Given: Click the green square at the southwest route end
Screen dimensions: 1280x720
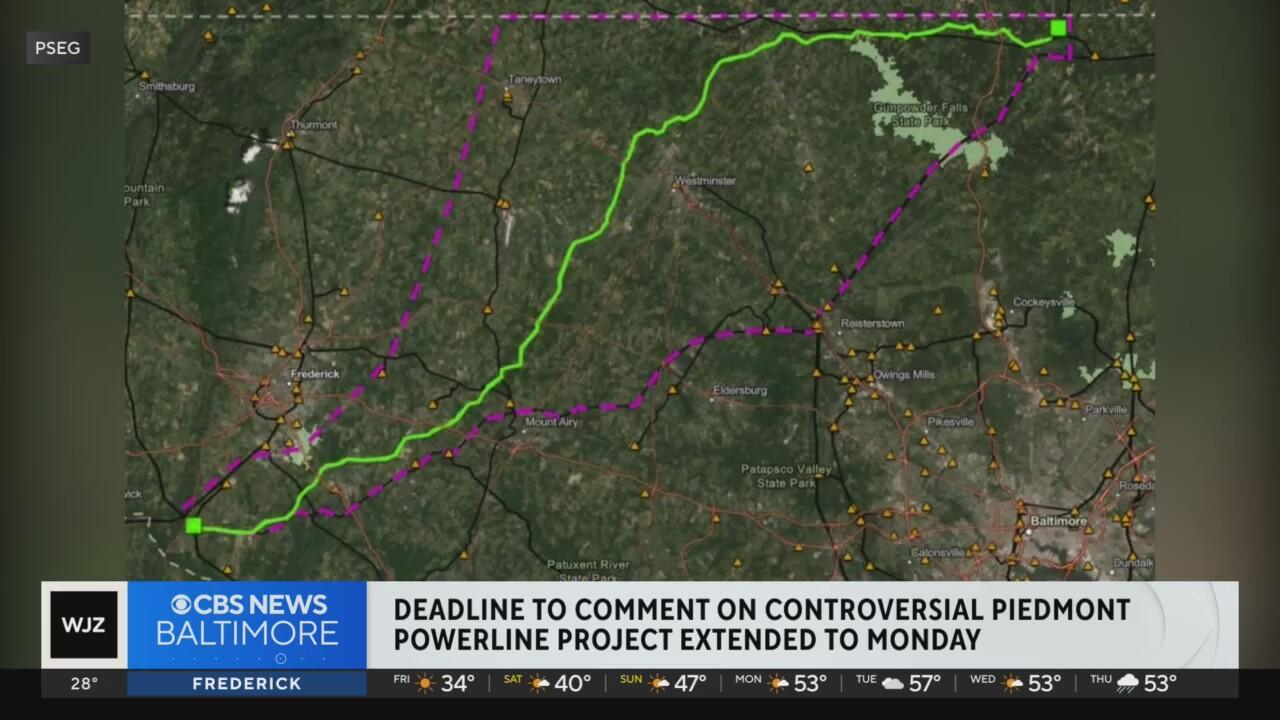Looking at the screenshot, I should [193, 525].
